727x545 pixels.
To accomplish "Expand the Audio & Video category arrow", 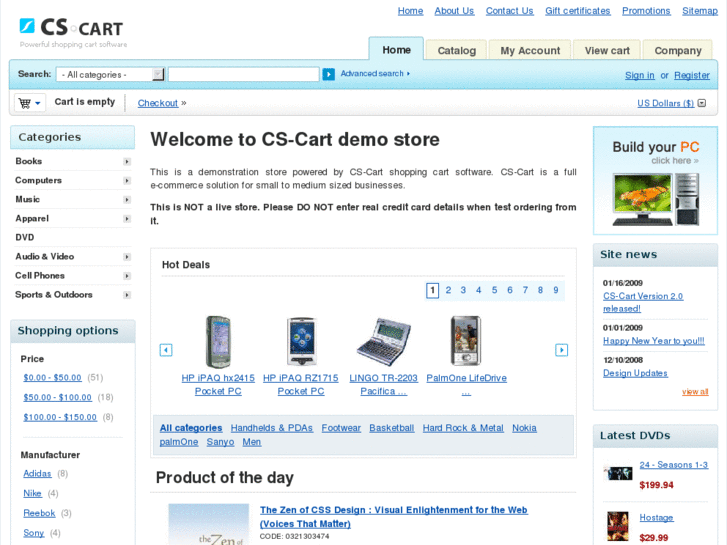I will (x=127, y=256).
